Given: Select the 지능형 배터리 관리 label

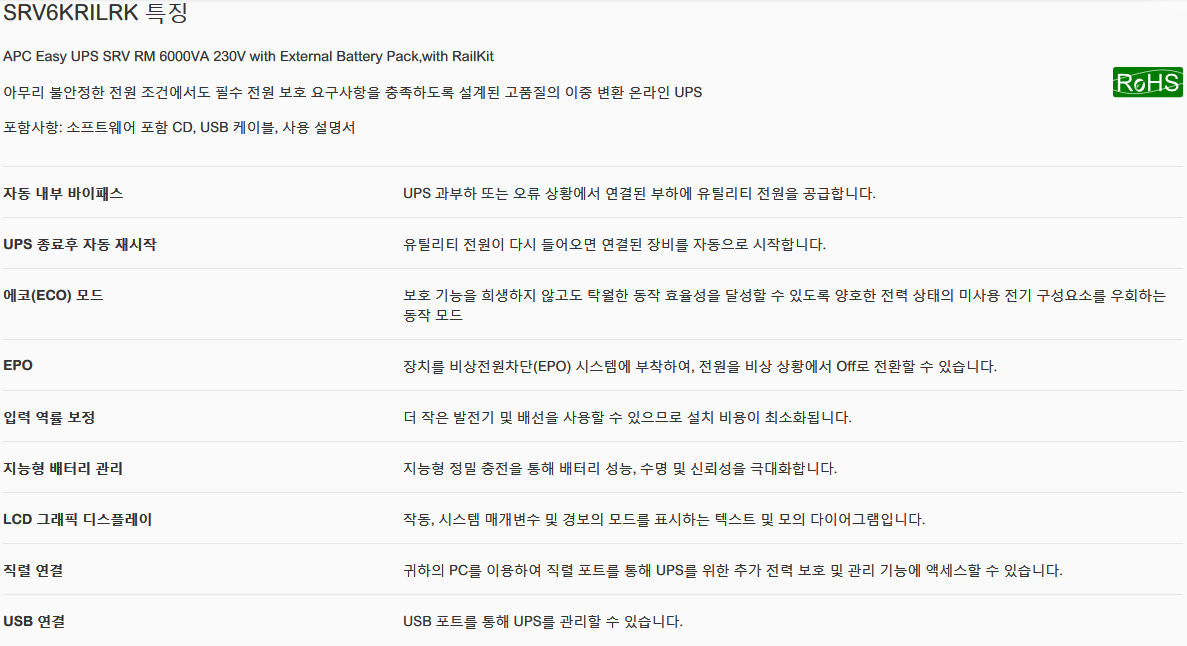Looking at the screenshot, I should click(63, 468).
